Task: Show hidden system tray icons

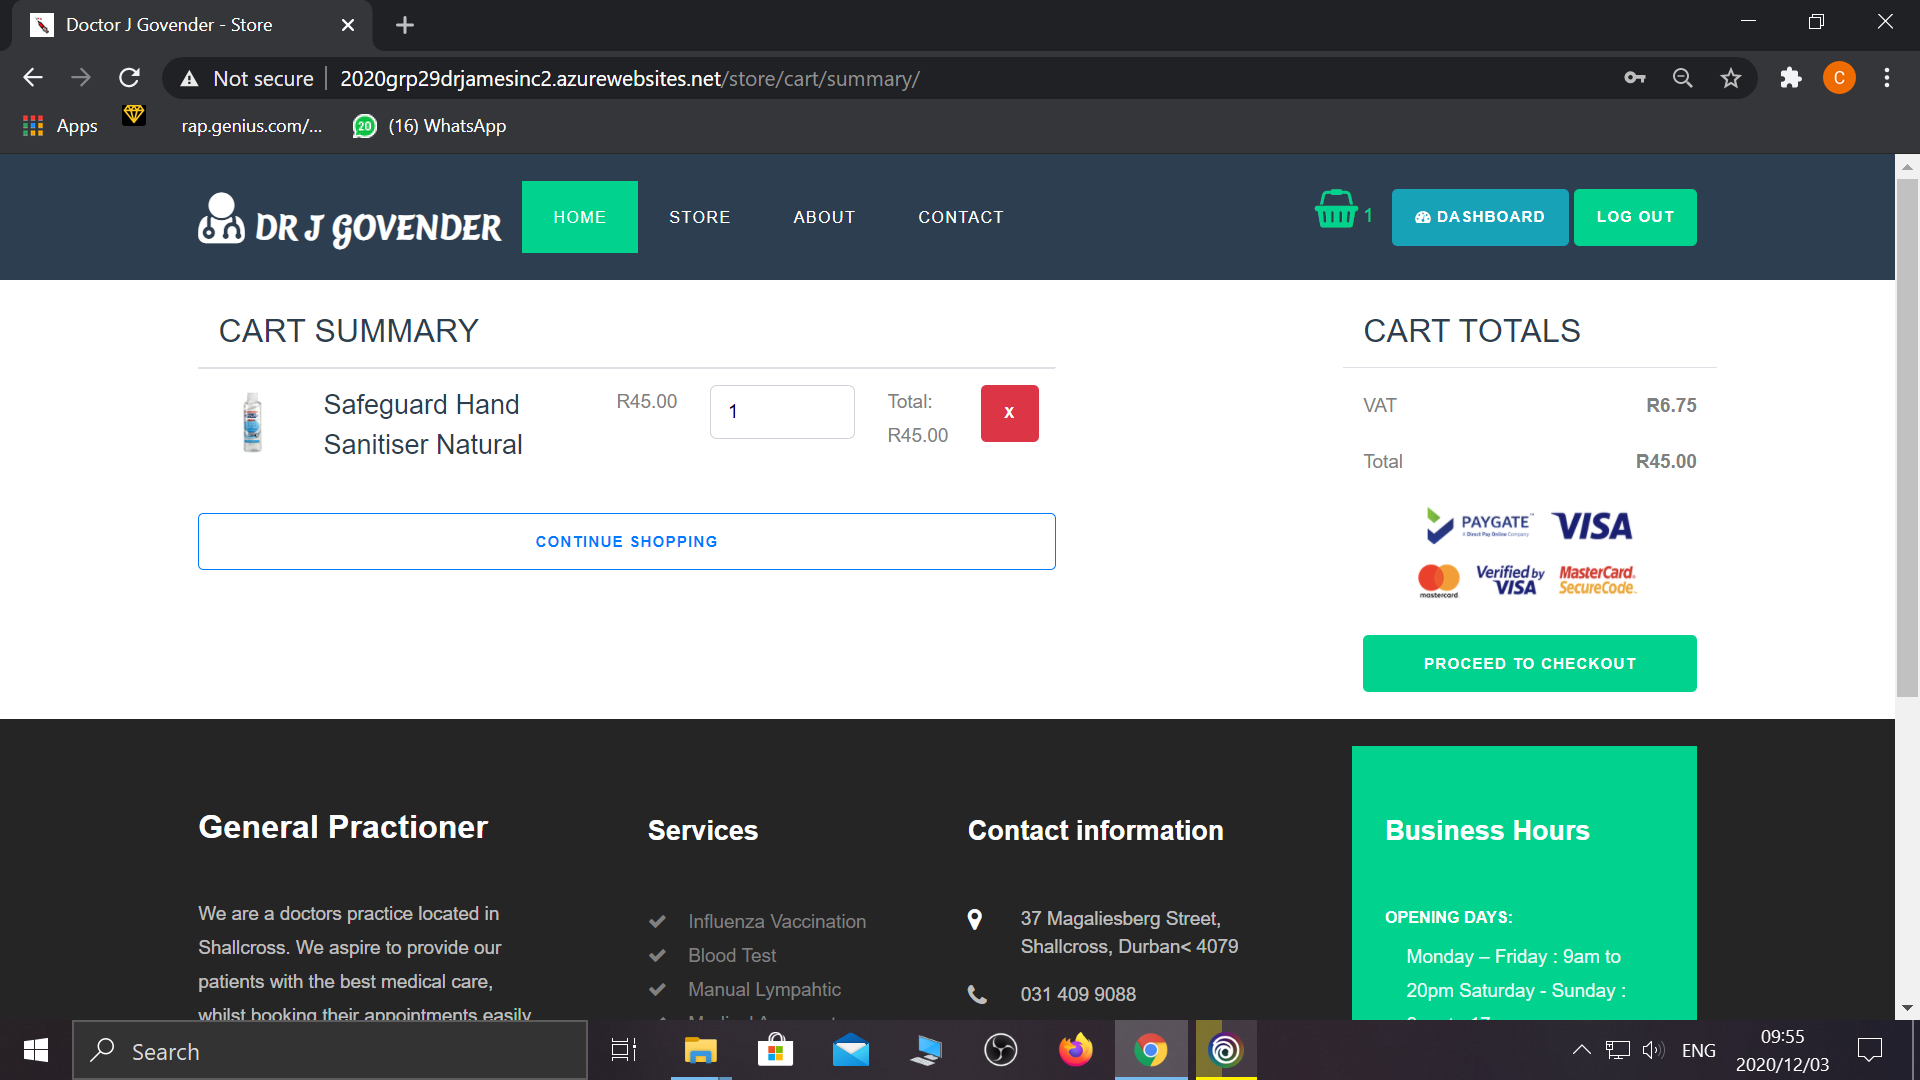Action: point(1581,1050)
